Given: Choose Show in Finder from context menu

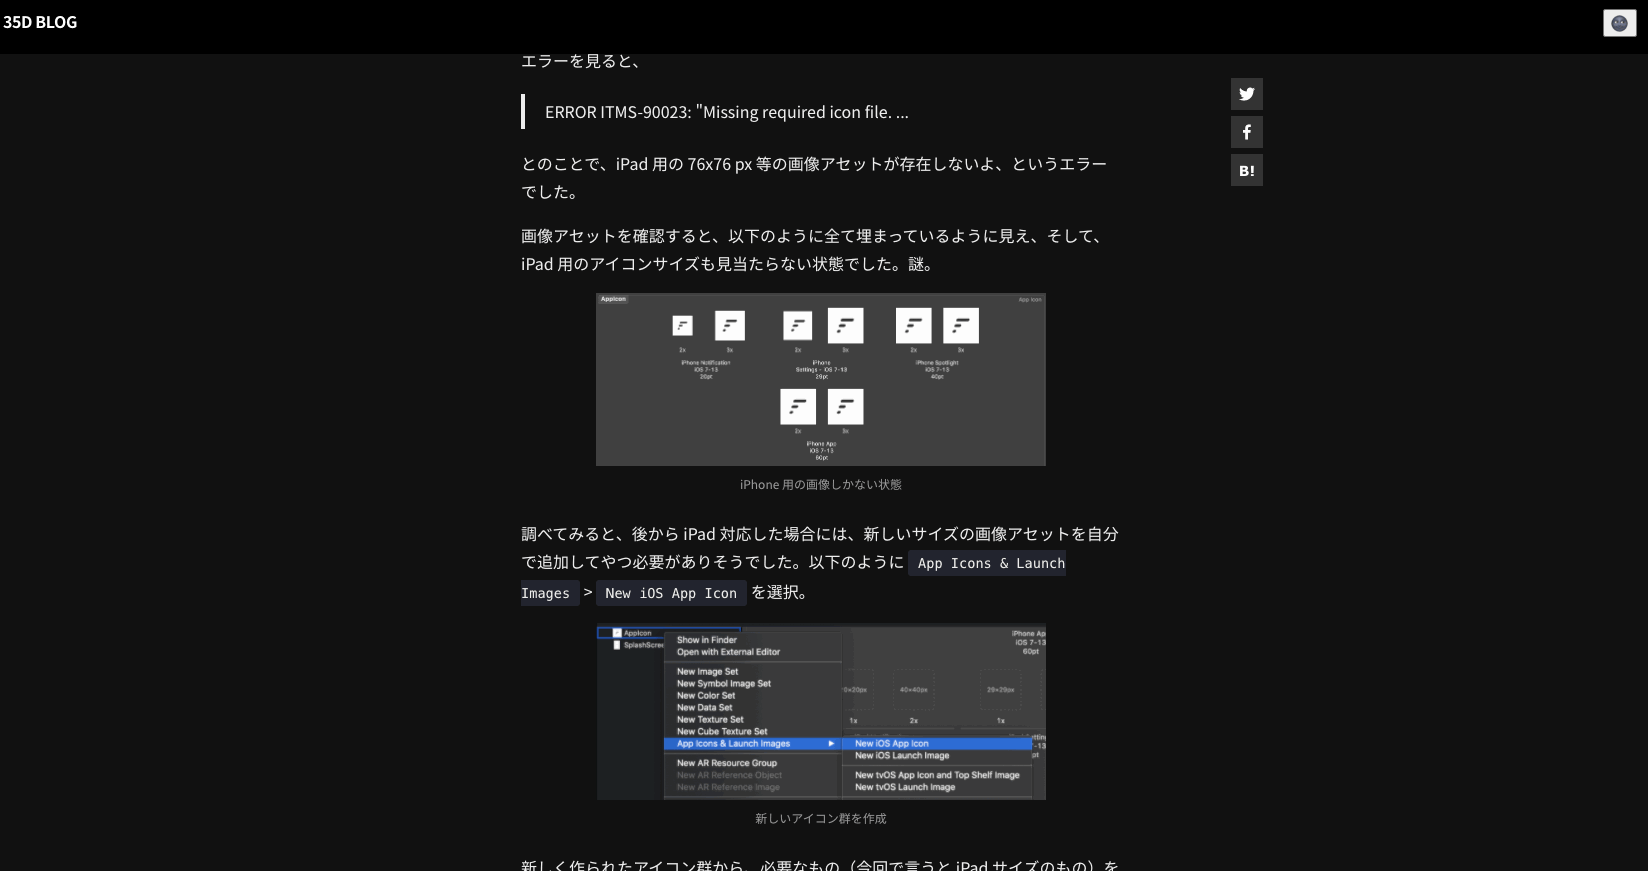Looking at the screenshot, I should (706, 640).
